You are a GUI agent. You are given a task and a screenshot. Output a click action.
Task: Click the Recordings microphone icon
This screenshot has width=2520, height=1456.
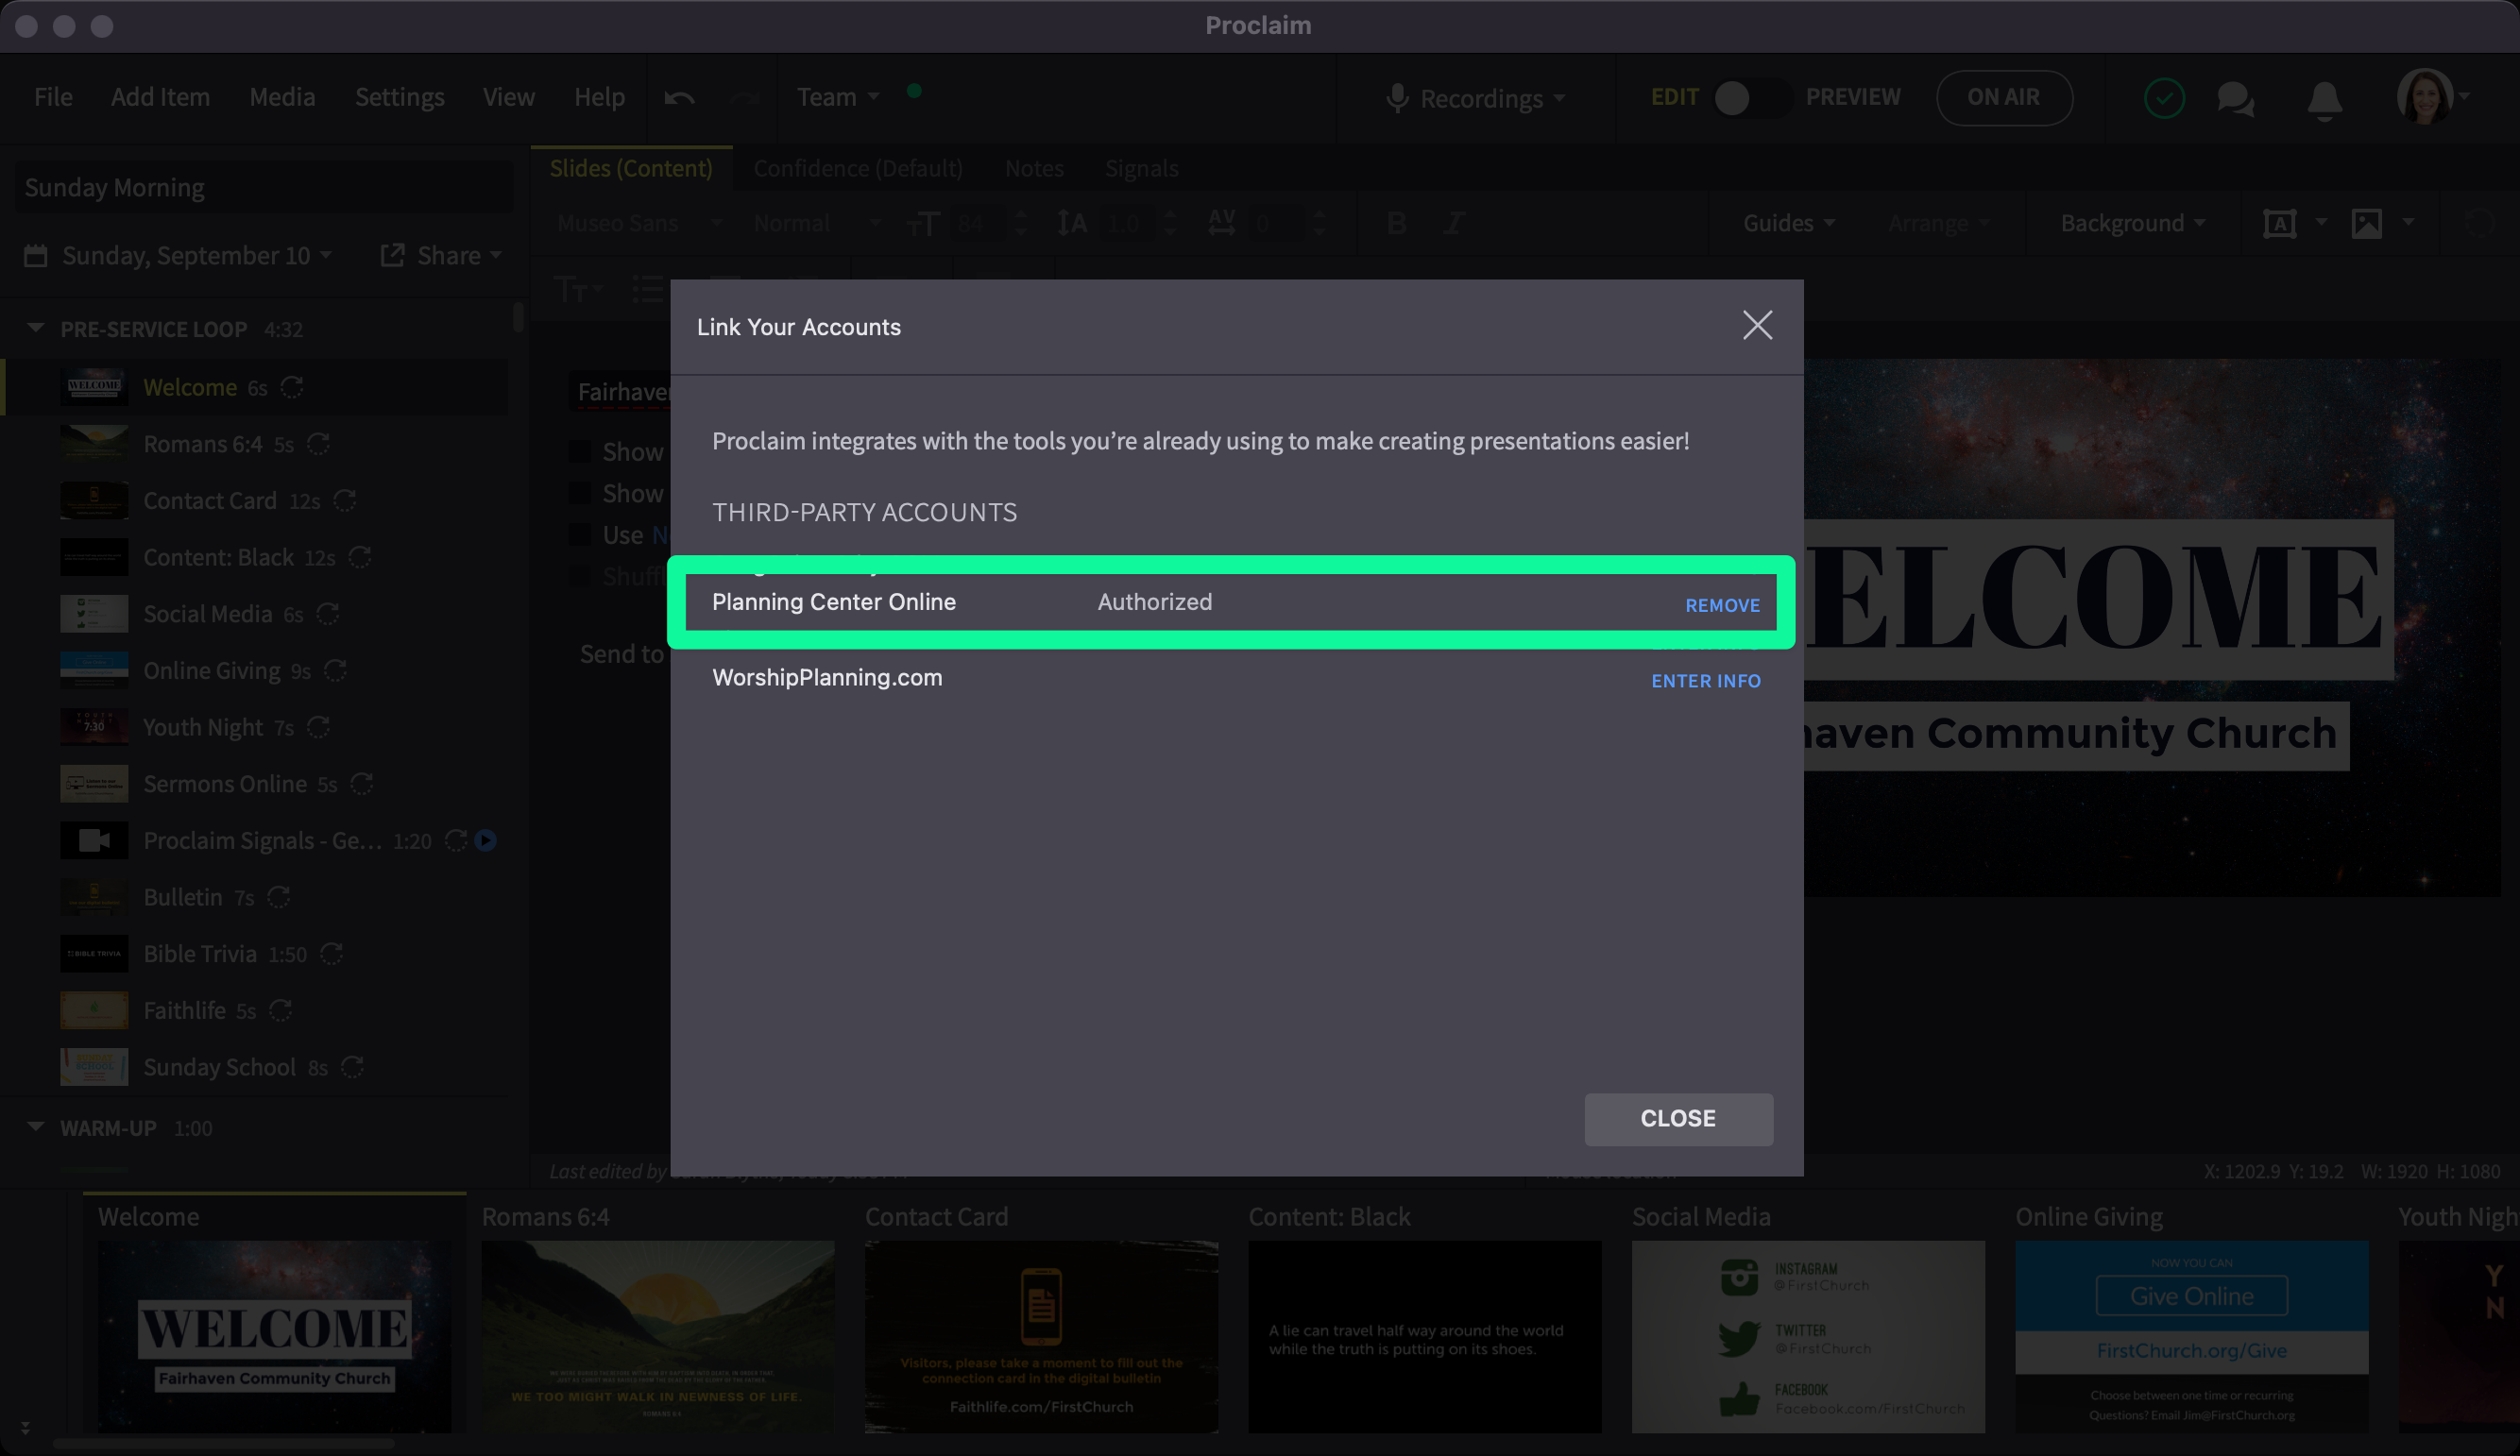click(1397, 98)
